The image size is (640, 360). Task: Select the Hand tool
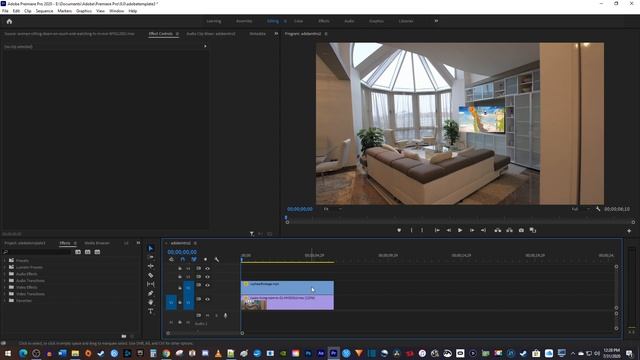point(151,302)
